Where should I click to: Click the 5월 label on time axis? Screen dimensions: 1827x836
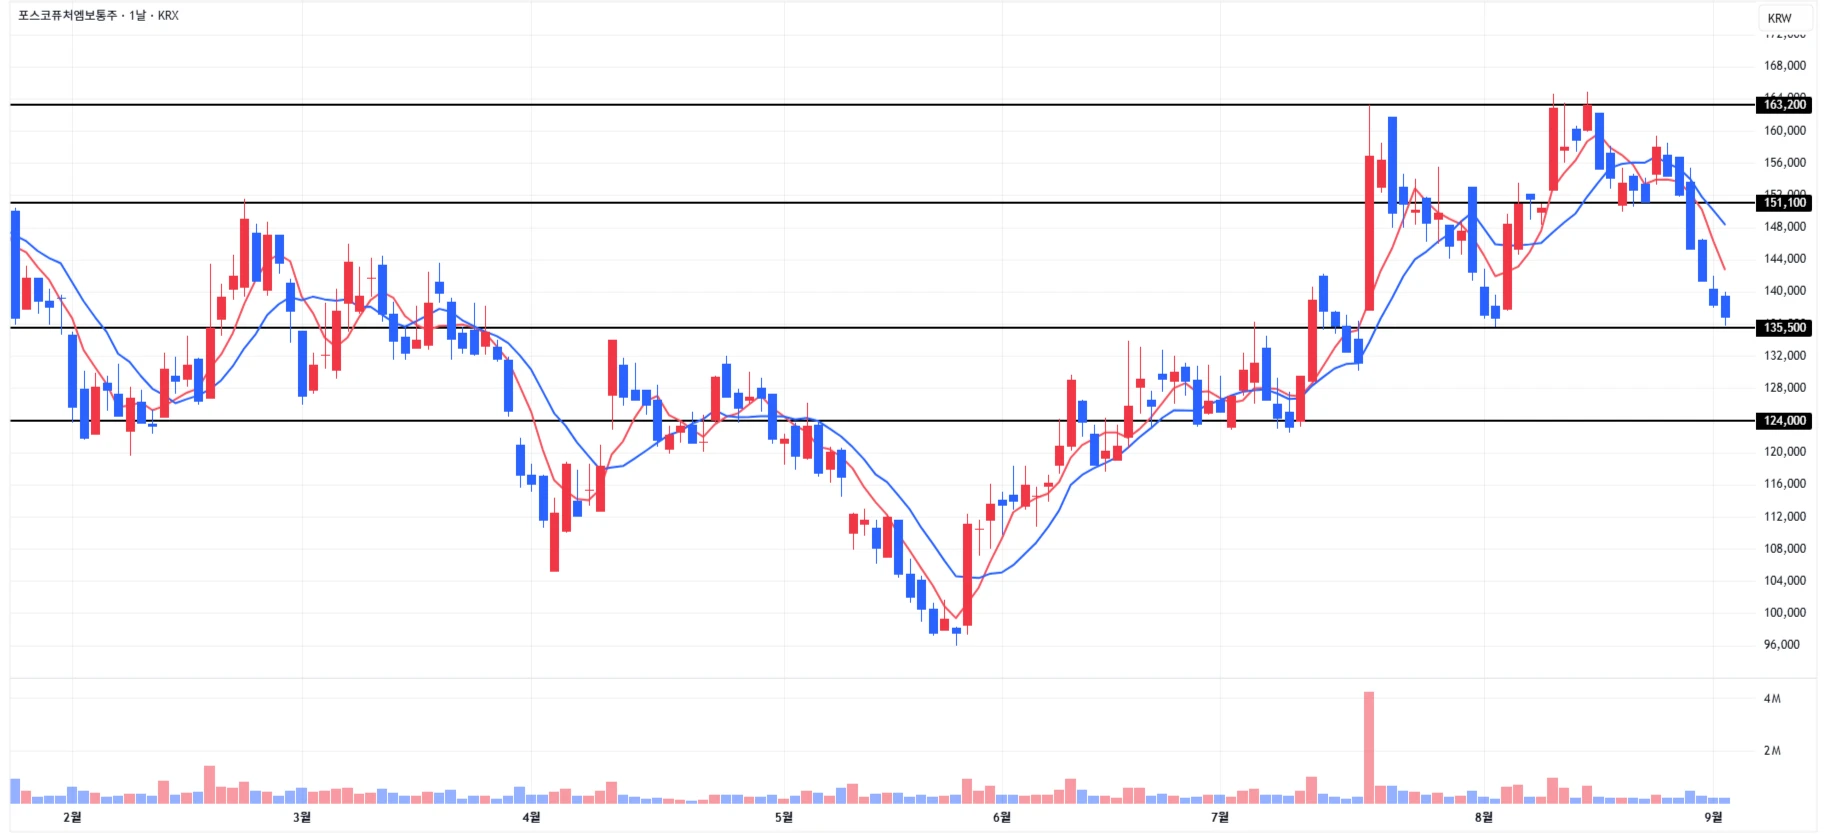[x=783, y=817]
